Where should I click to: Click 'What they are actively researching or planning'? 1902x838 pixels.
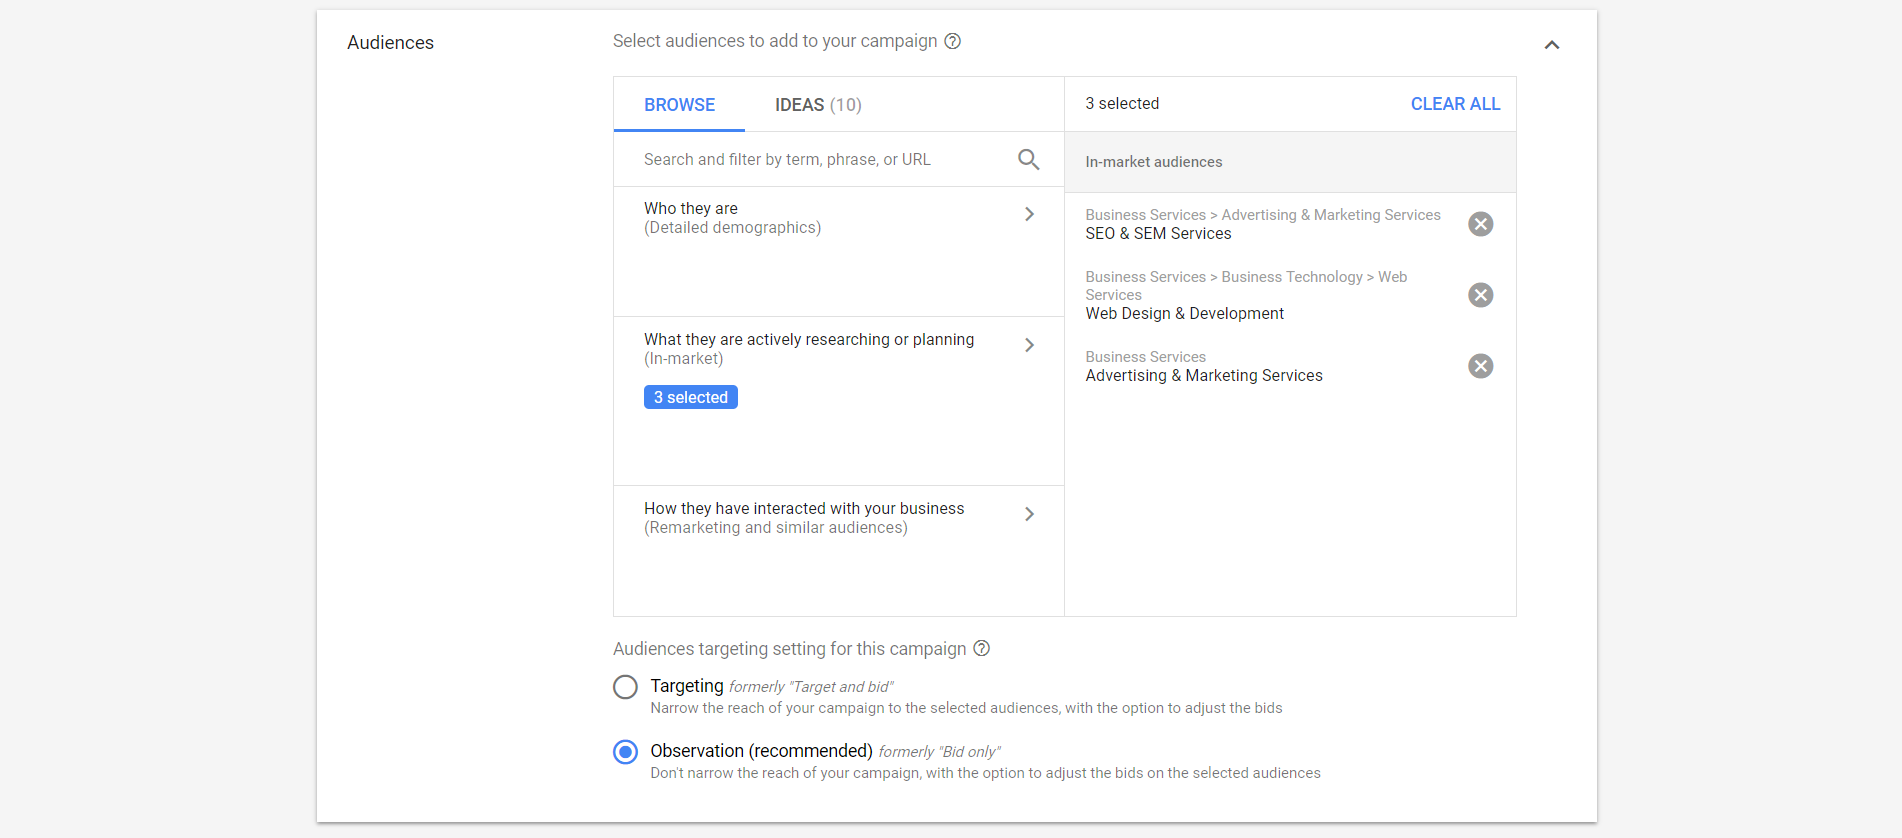point(809,340)
